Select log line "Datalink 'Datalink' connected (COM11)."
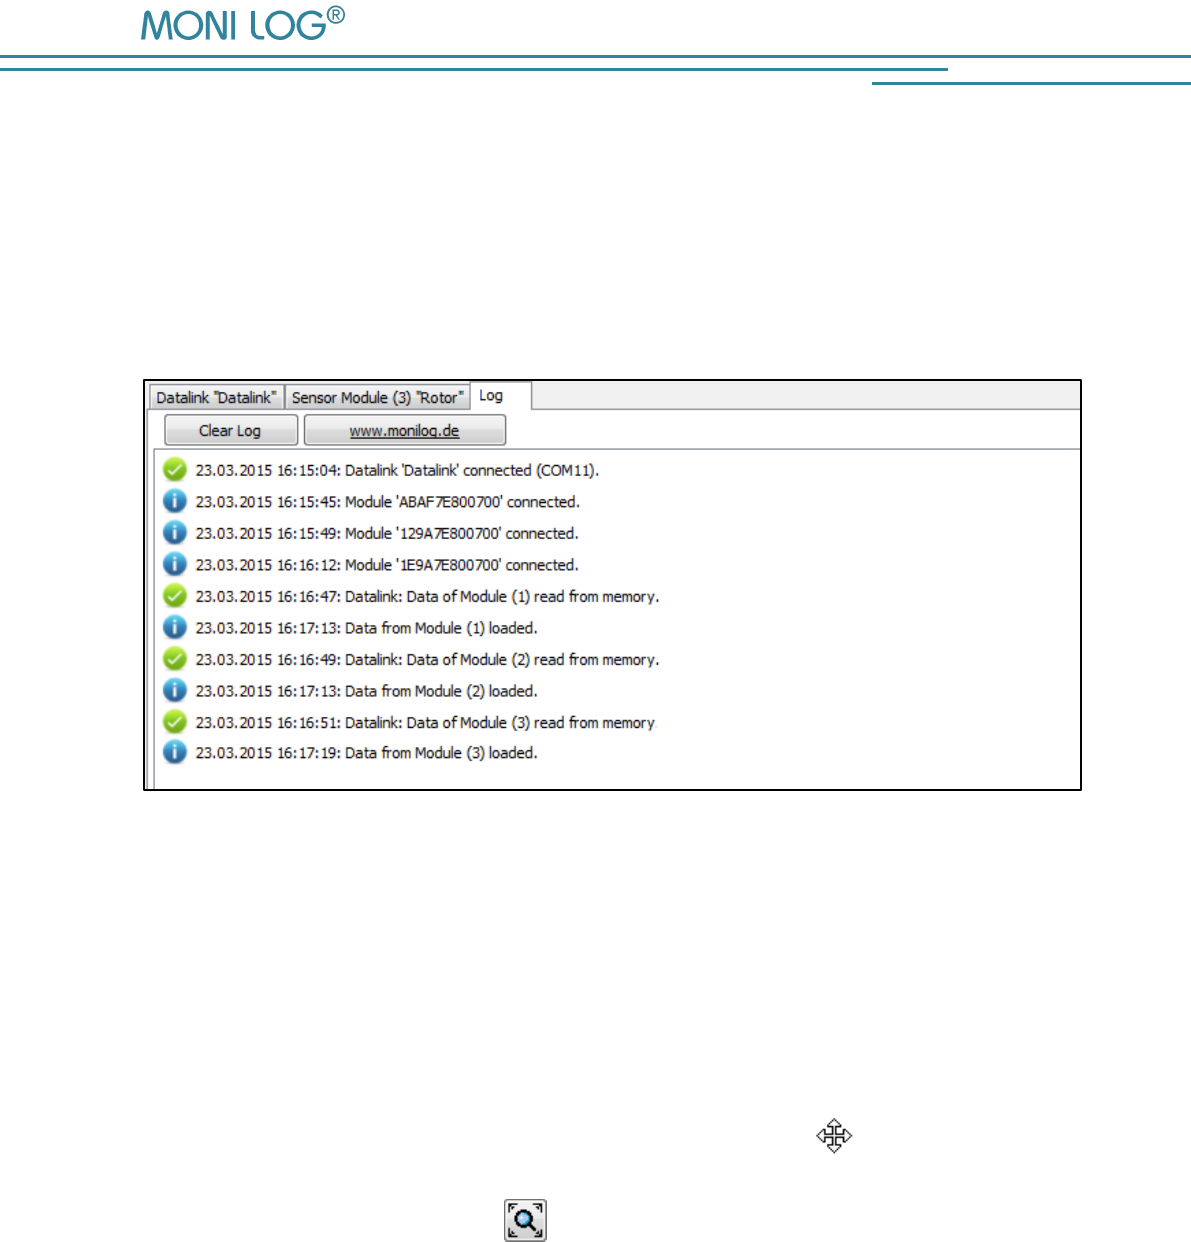The width and height of the screenshot is (1191, 1242). 397,470
